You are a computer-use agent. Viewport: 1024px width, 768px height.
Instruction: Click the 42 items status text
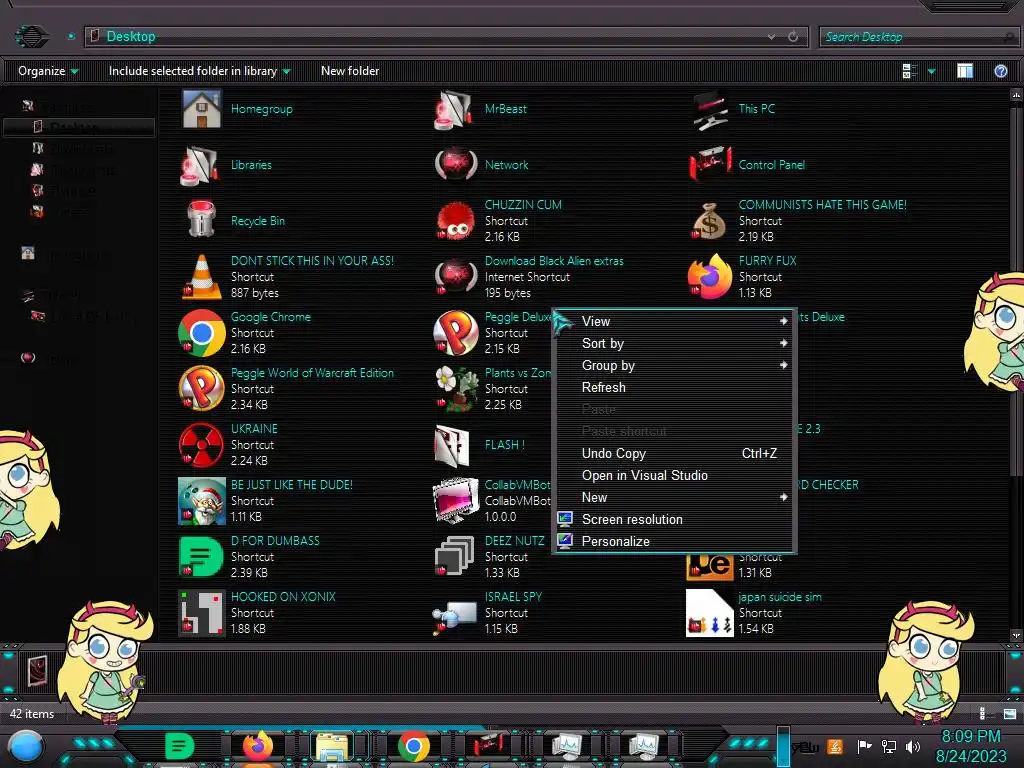[x=32, y=714]
